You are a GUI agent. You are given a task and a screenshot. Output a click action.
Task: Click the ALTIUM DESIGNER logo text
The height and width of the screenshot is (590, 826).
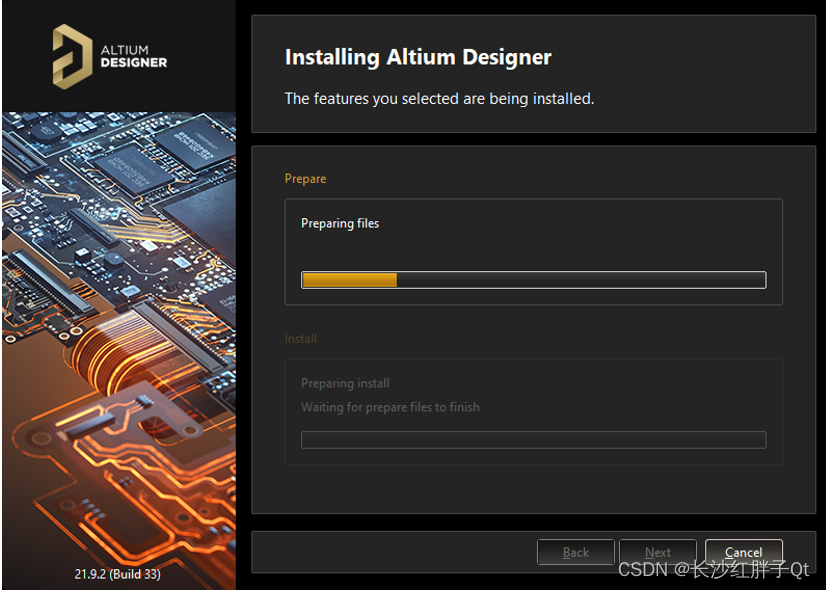point(133,56)
